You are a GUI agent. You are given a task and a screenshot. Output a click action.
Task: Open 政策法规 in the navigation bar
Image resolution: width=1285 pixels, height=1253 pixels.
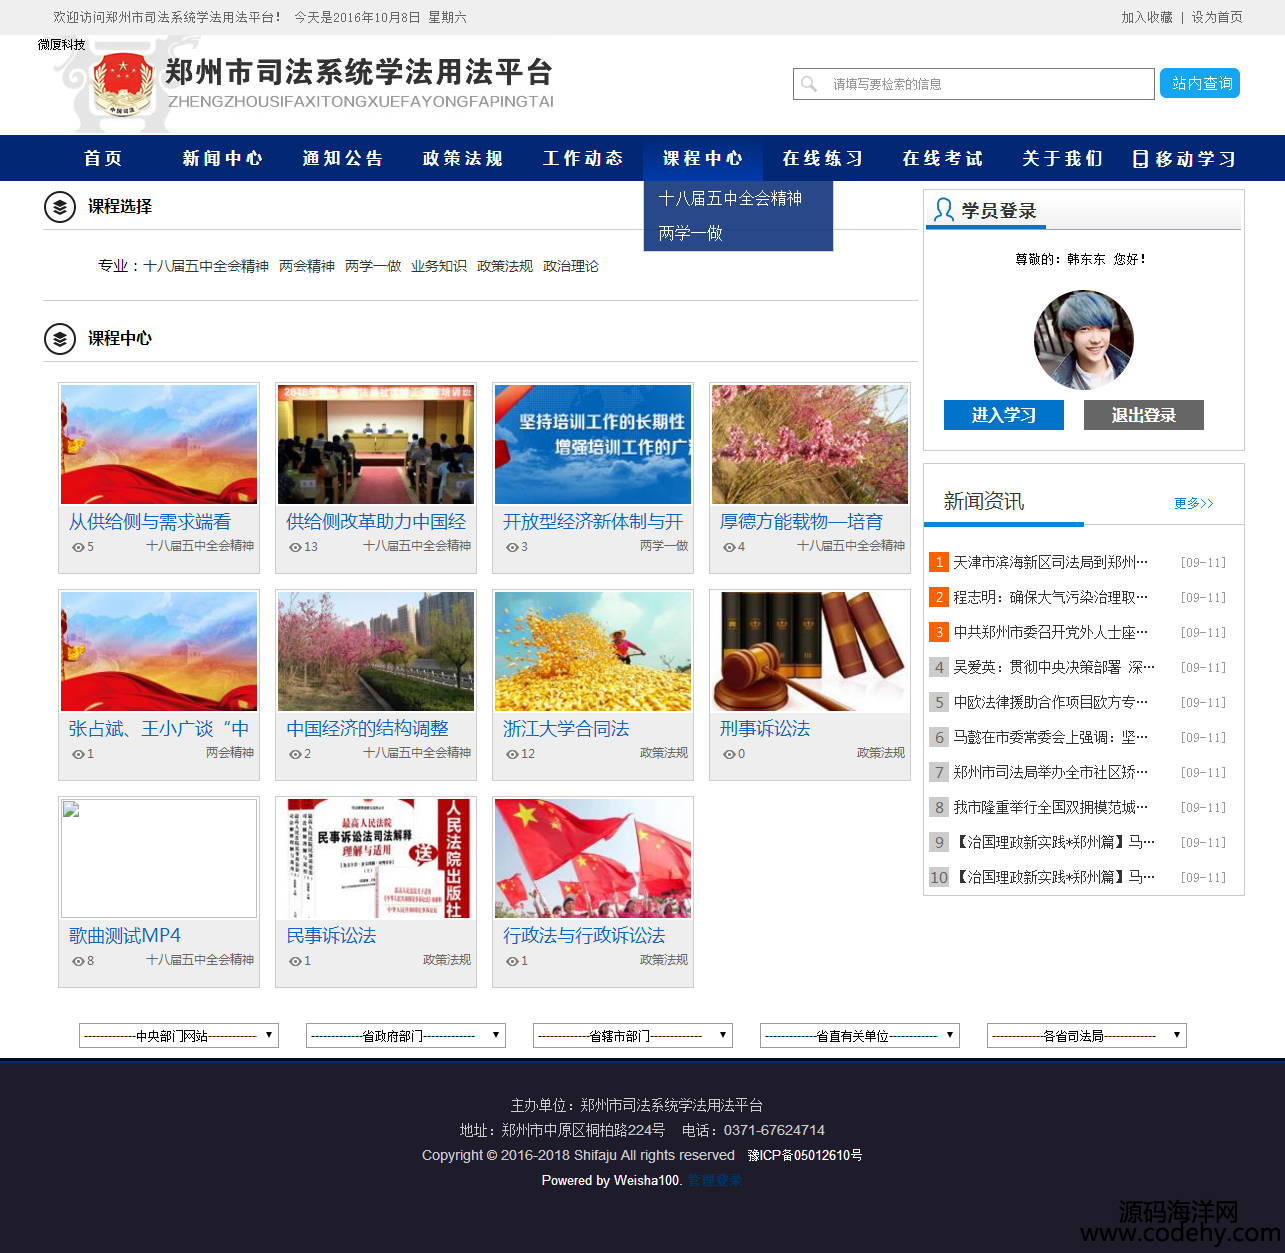point(463,158)
